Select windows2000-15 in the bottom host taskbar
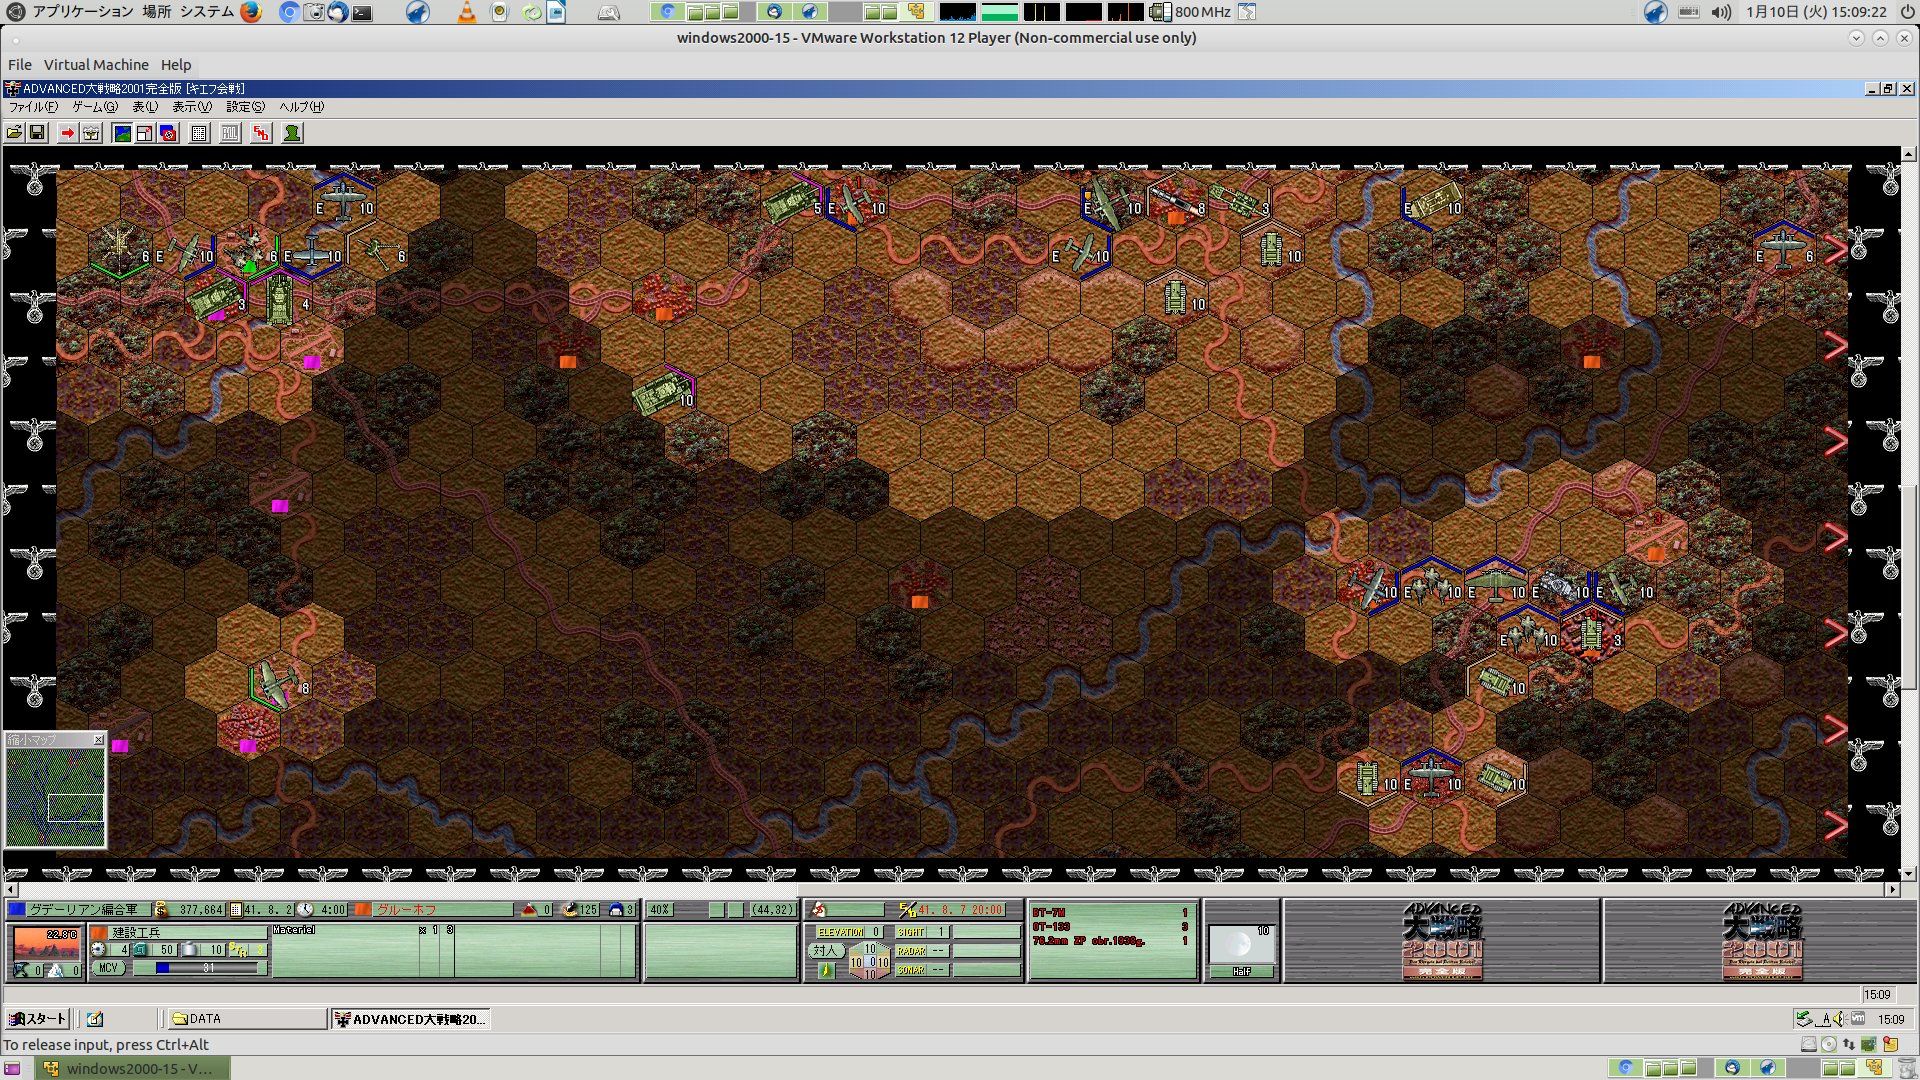Image resolution: width=1920 pixels, height=1080 pixels. [x=130, y=1068]
